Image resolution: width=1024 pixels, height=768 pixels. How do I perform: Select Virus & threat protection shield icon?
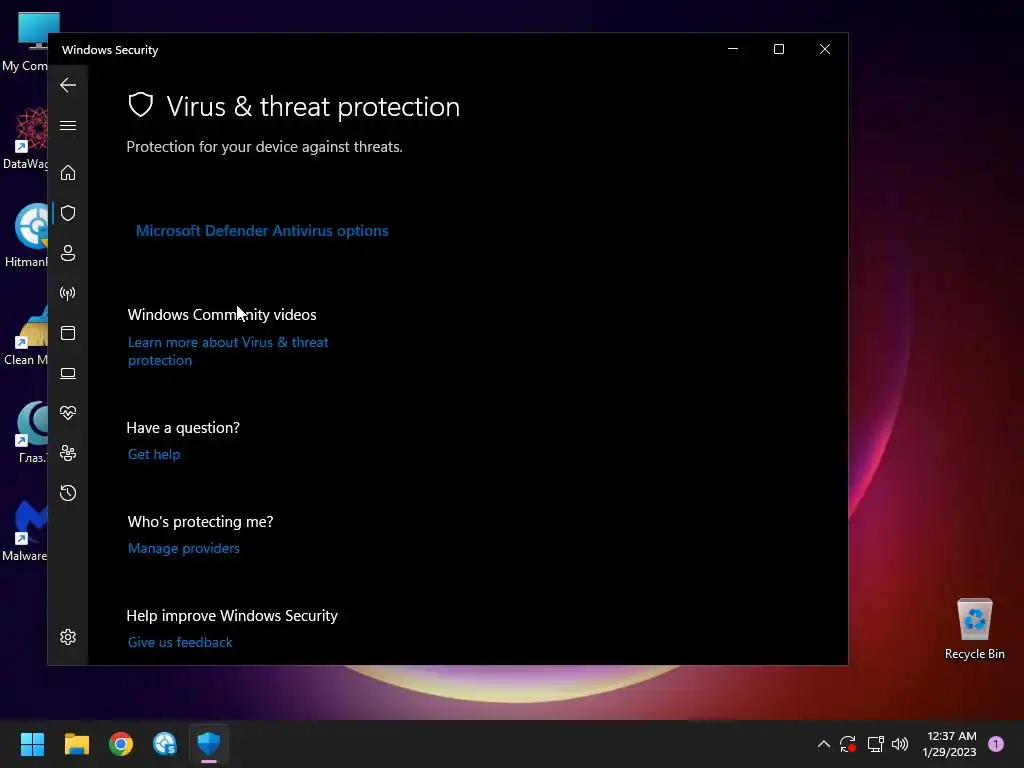click(x=68, y=213)
